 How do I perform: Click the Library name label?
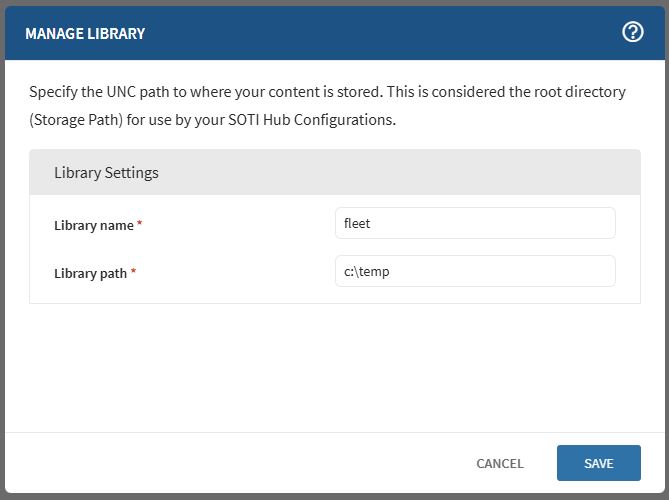[93, 226]
